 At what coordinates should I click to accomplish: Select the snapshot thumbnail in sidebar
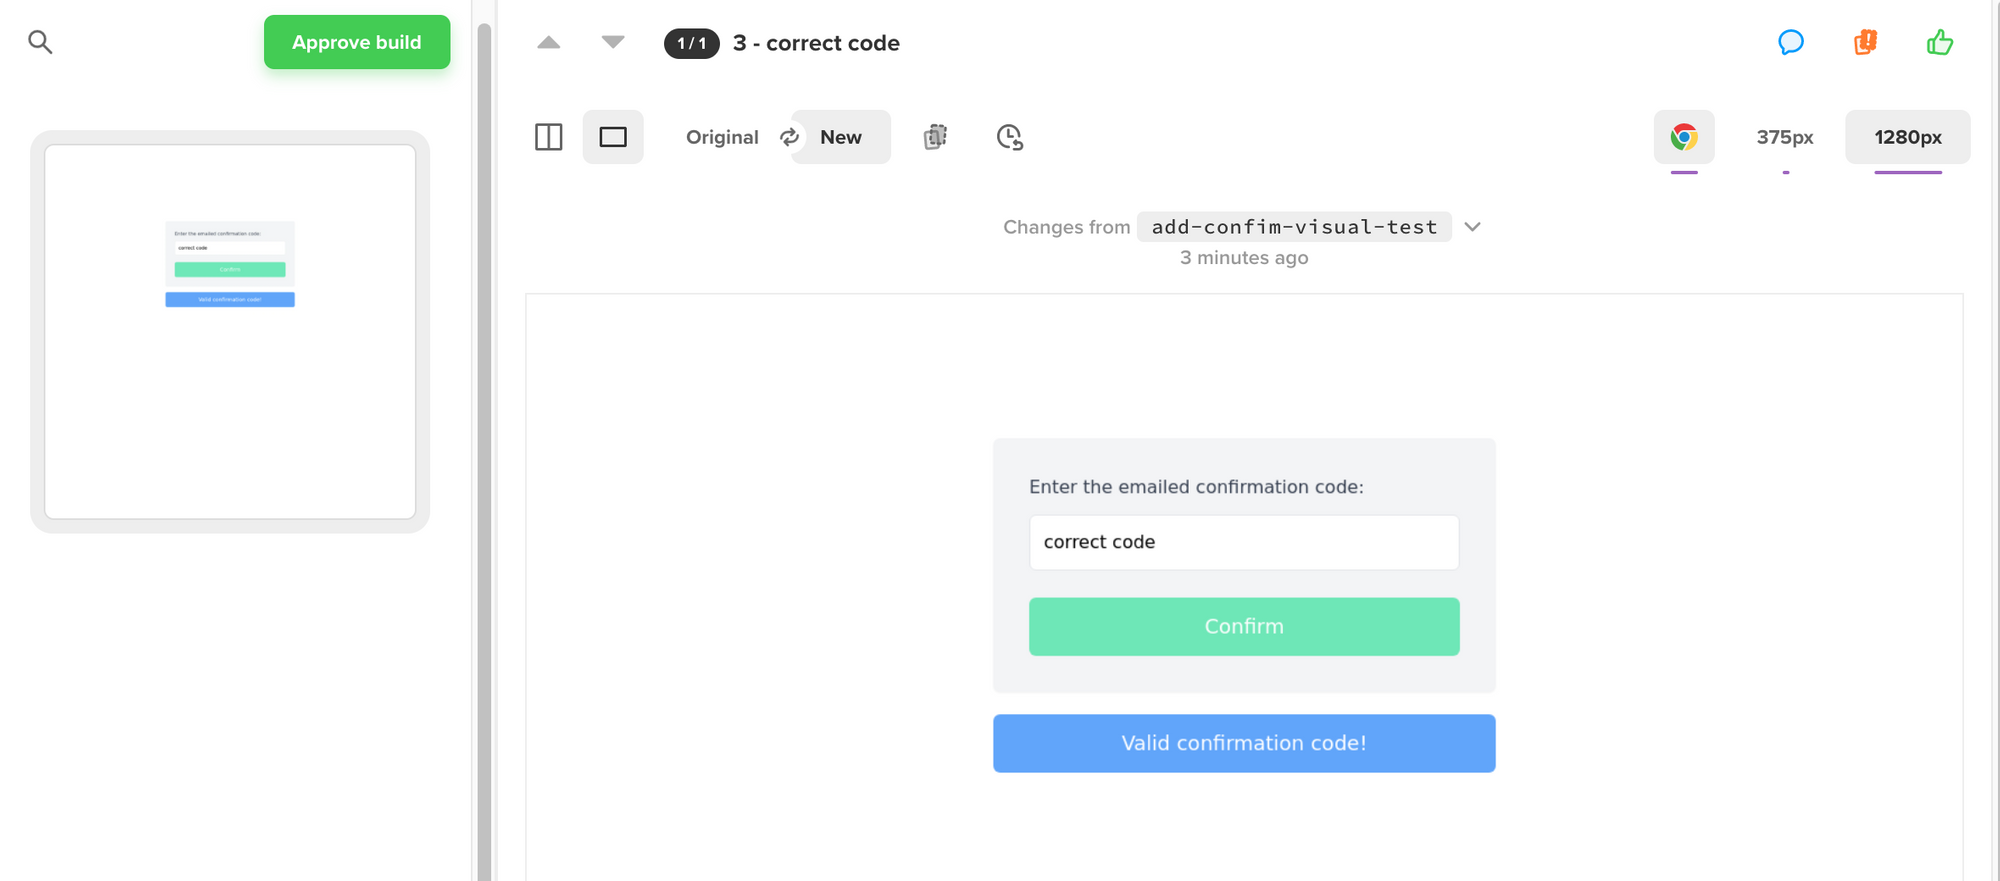coord(230,331)
